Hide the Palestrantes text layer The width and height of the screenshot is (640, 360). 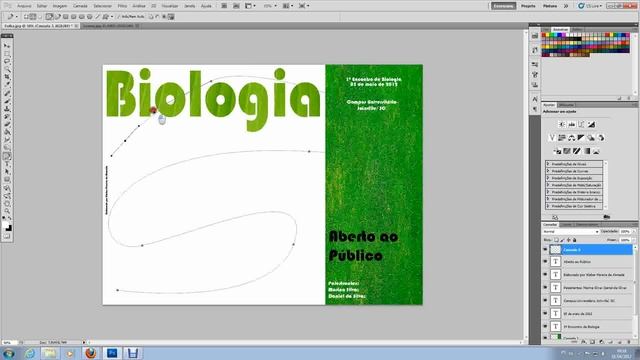545,287
